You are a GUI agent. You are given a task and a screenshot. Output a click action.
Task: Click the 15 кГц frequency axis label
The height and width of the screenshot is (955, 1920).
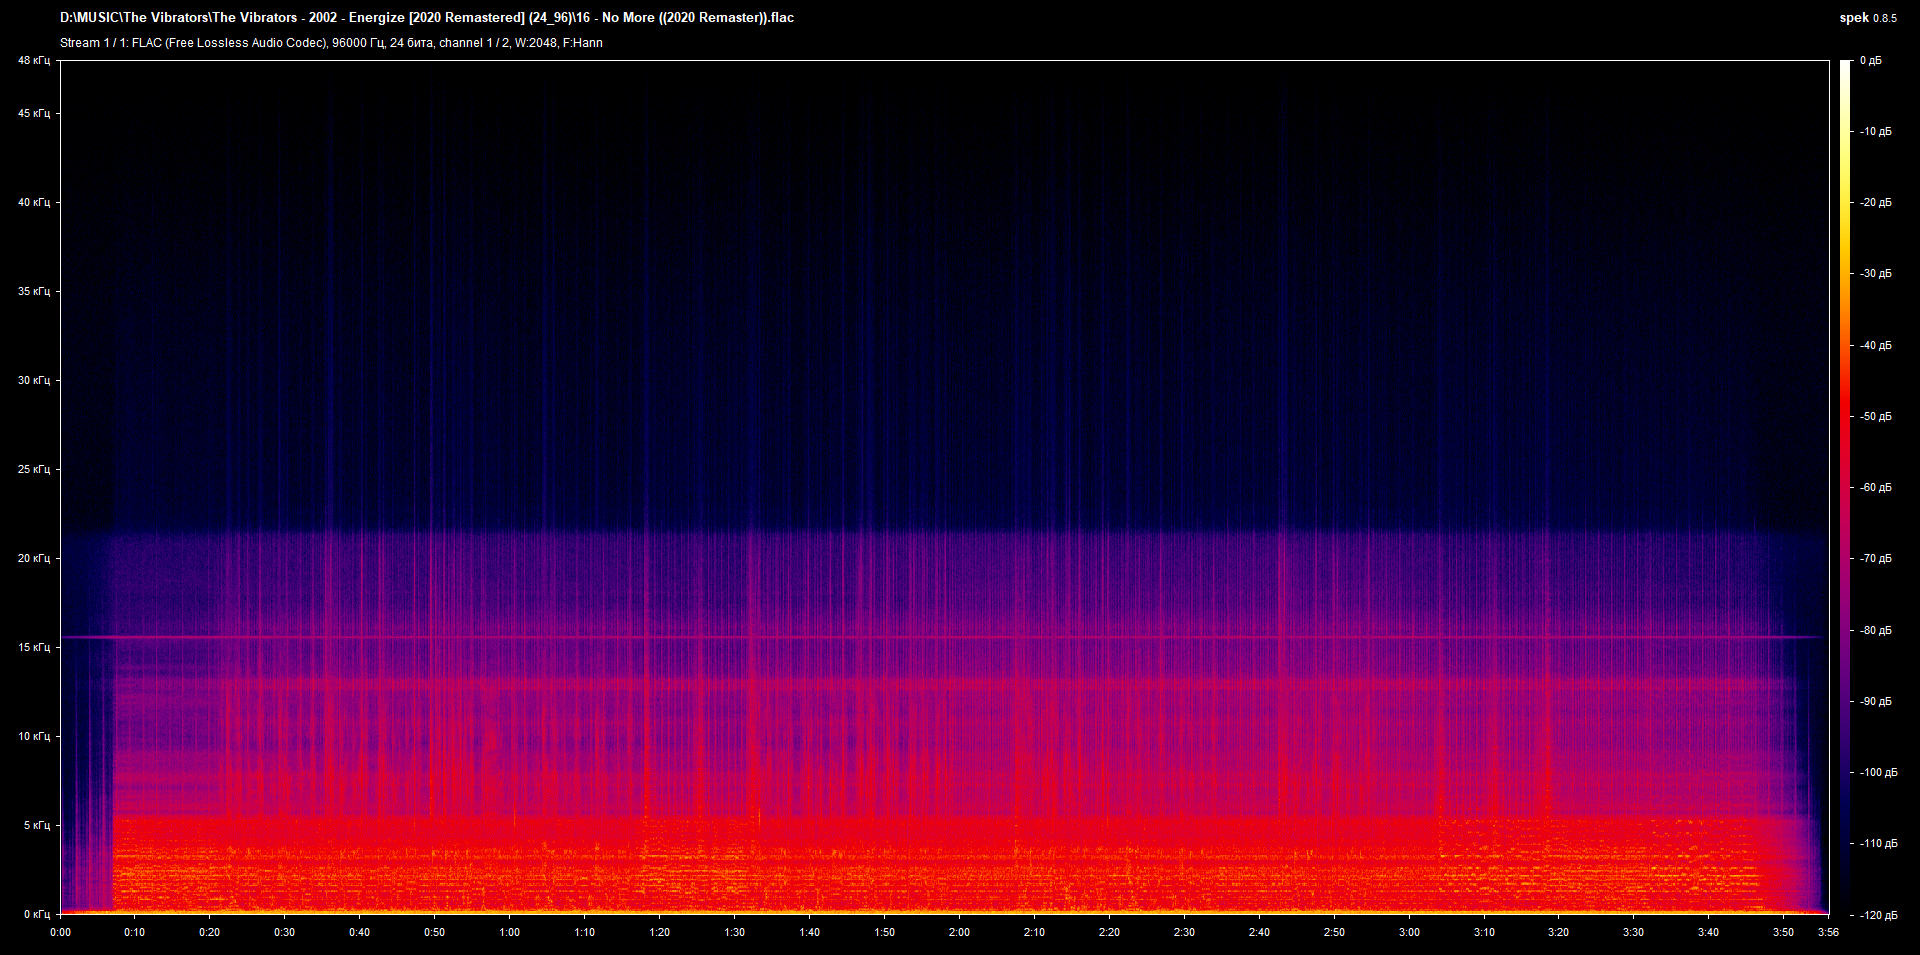[34, 647]
